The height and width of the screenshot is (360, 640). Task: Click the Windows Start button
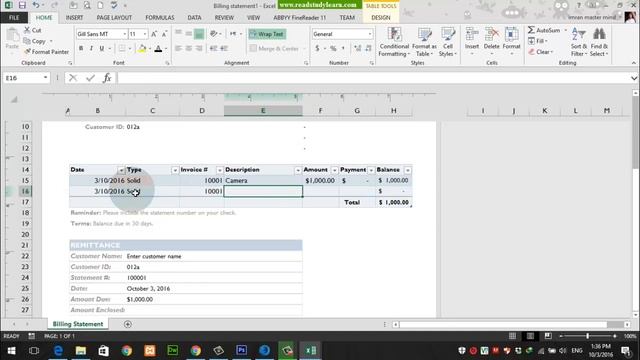pos(11,351)
